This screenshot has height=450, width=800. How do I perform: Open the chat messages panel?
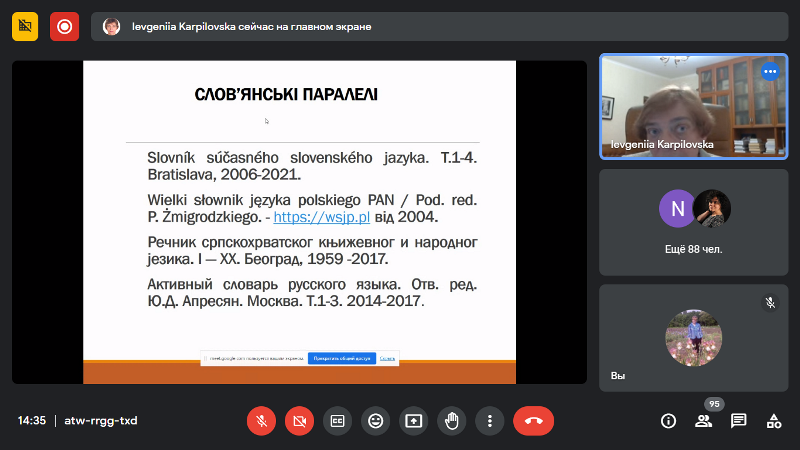tap(738, 421)
